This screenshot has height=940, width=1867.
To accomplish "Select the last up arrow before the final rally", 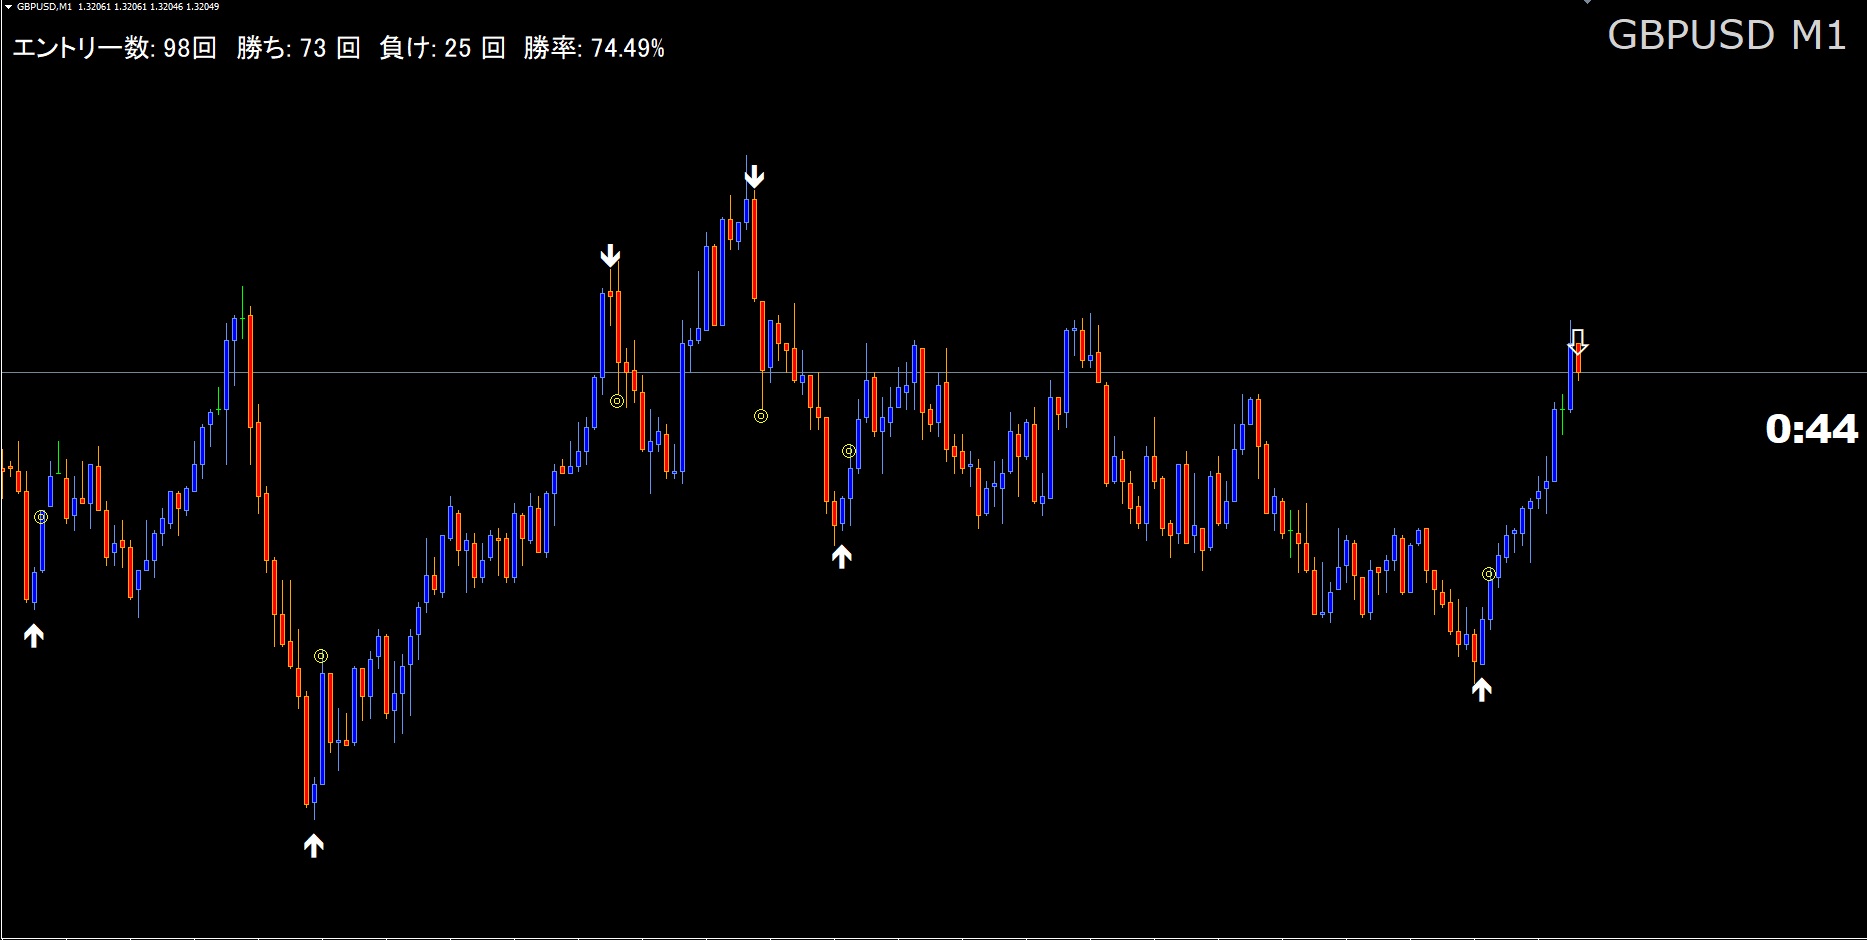I will click(1482, 689).
